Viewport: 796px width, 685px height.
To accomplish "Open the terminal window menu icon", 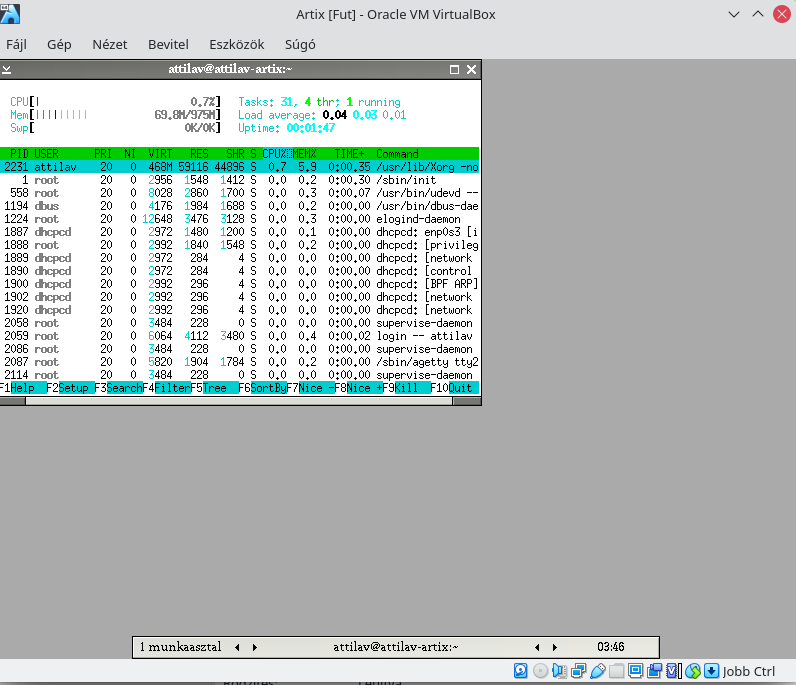I will click(7, 70).
